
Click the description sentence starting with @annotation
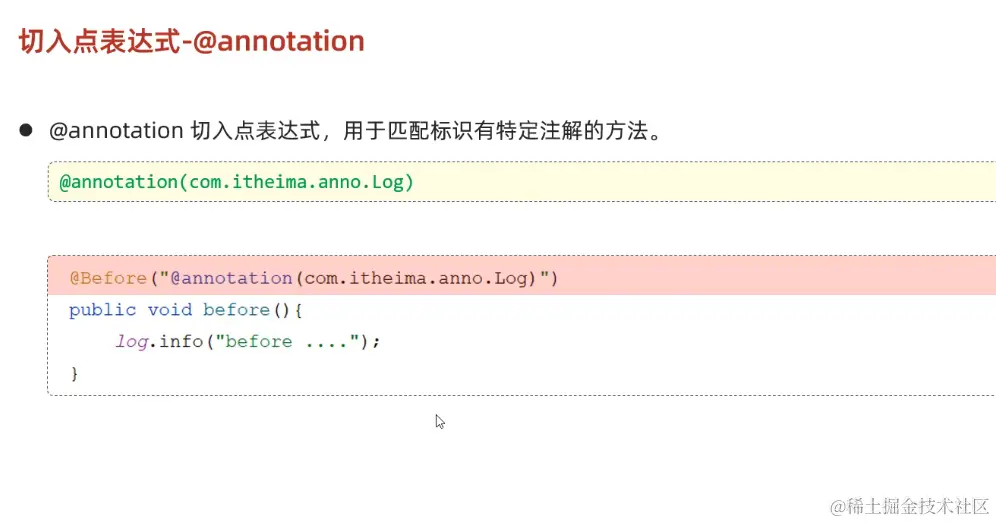(357, 131)
